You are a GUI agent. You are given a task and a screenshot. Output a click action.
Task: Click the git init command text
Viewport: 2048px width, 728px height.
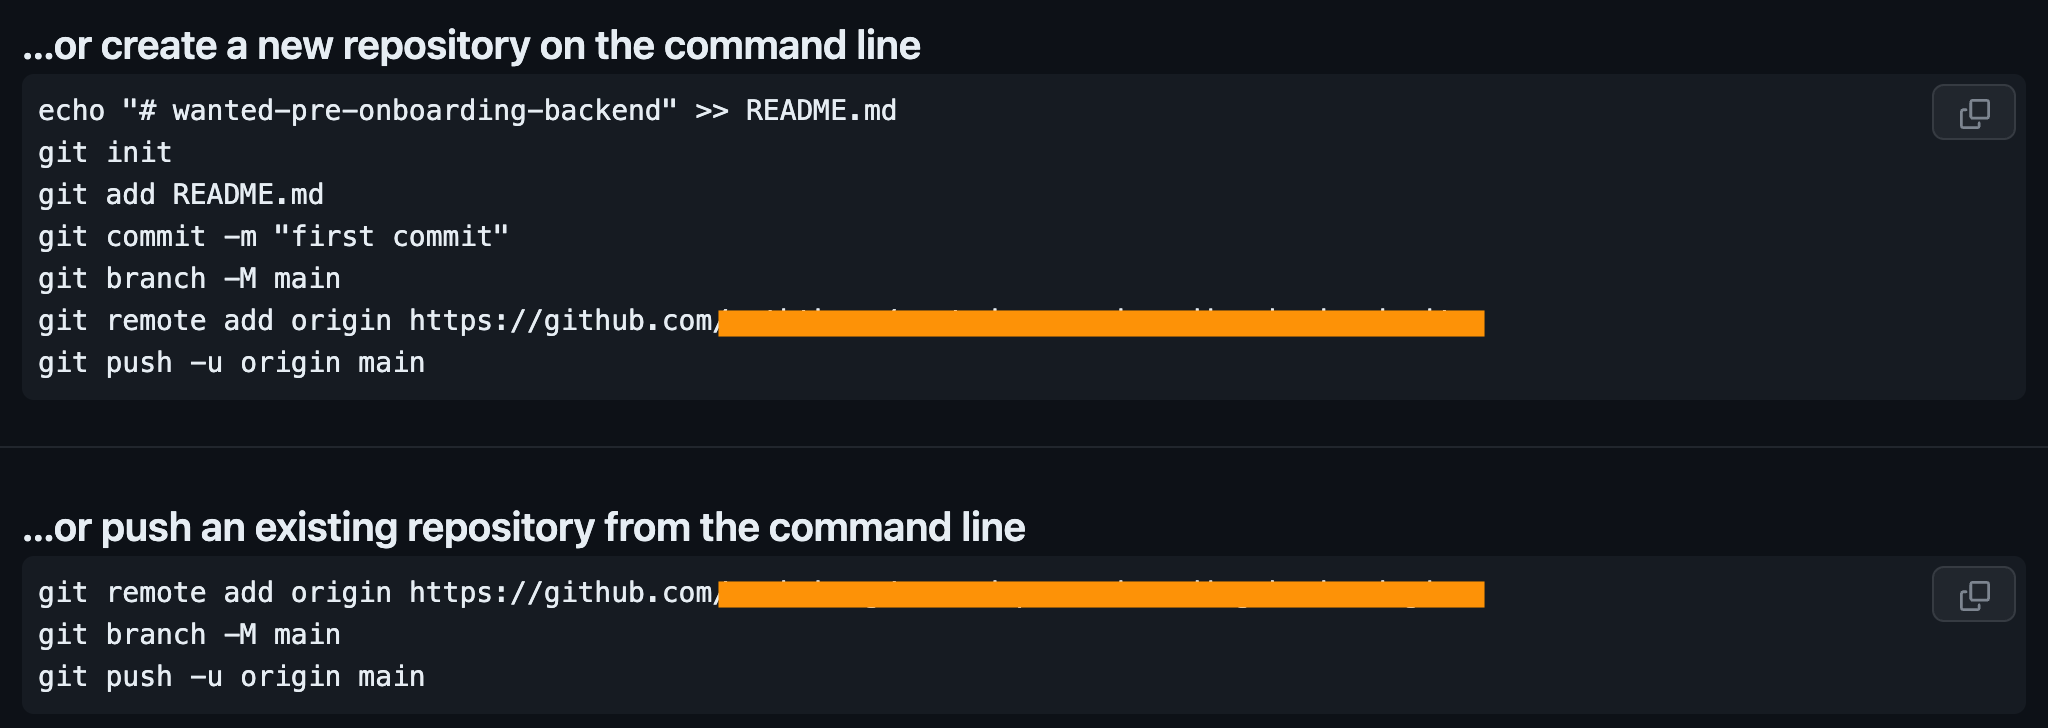click(104, 152)
